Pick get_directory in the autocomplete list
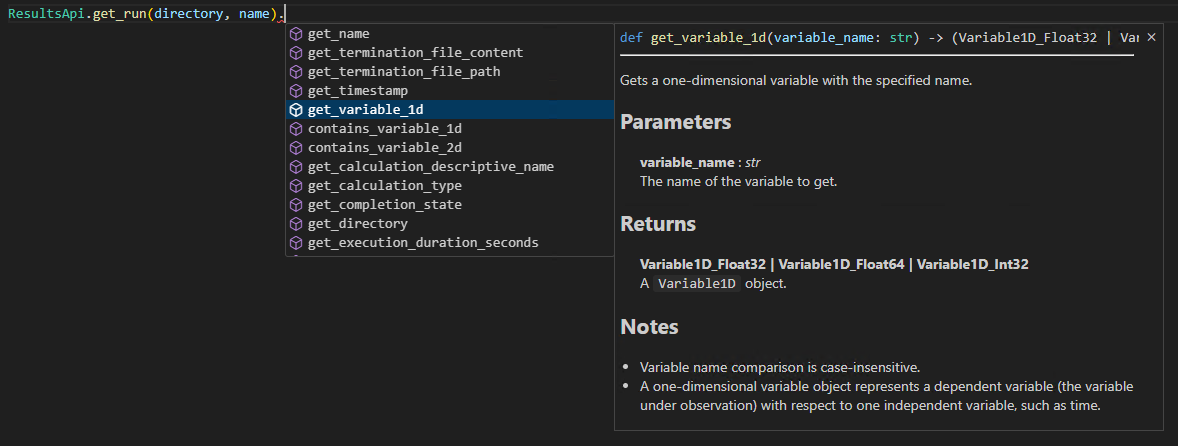Image resolution: width=1178 pixels, height=446 pixels. [357, 224]
